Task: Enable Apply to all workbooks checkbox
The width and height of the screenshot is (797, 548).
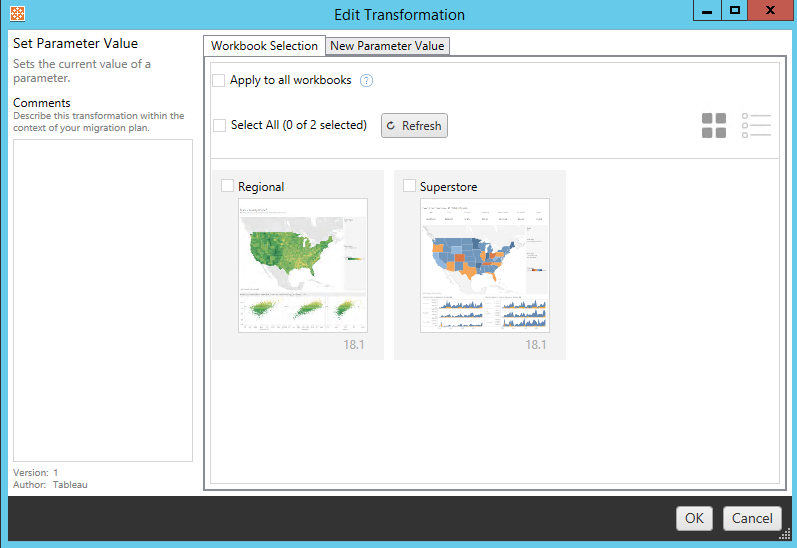Action: (219, 81)
